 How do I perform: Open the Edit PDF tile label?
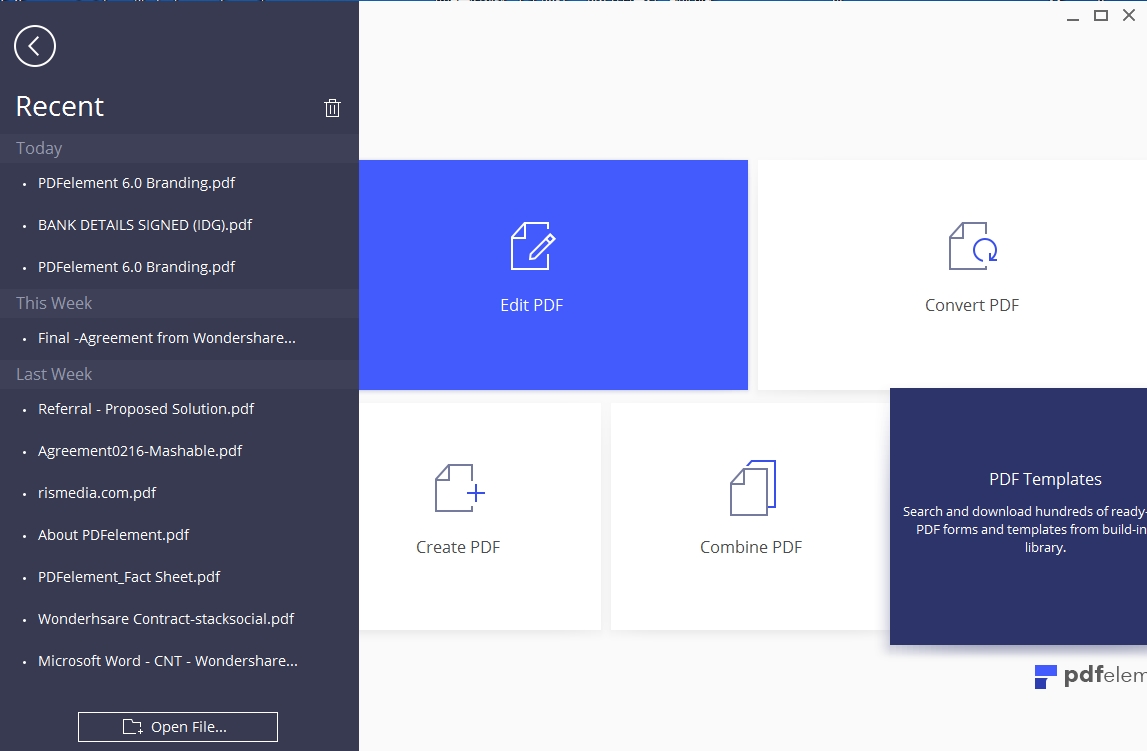click(532, 305)
